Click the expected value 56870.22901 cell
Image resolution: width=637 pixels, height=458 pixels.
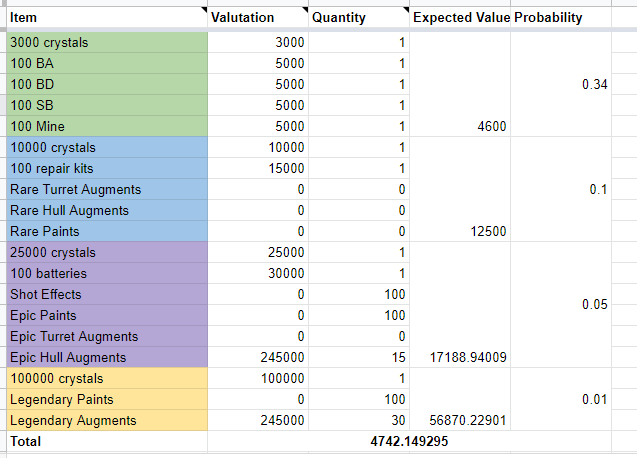click(460, 421)
